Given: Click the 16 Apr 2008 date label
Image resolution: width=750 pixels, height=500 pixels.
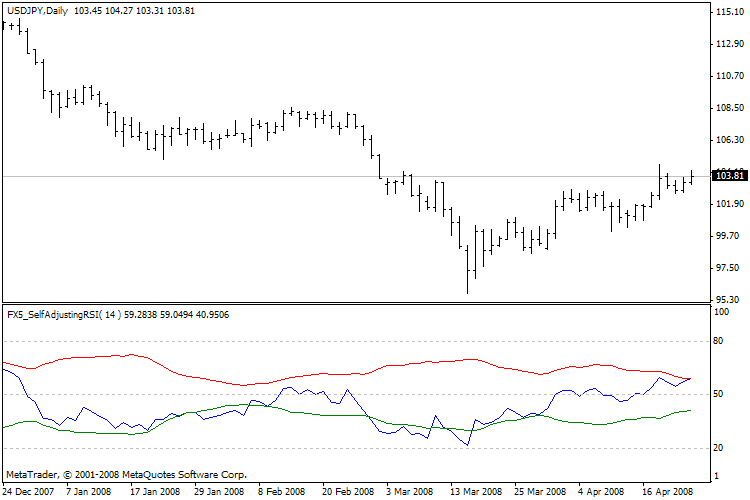Looking at the screenshot, I should (667, 492).
